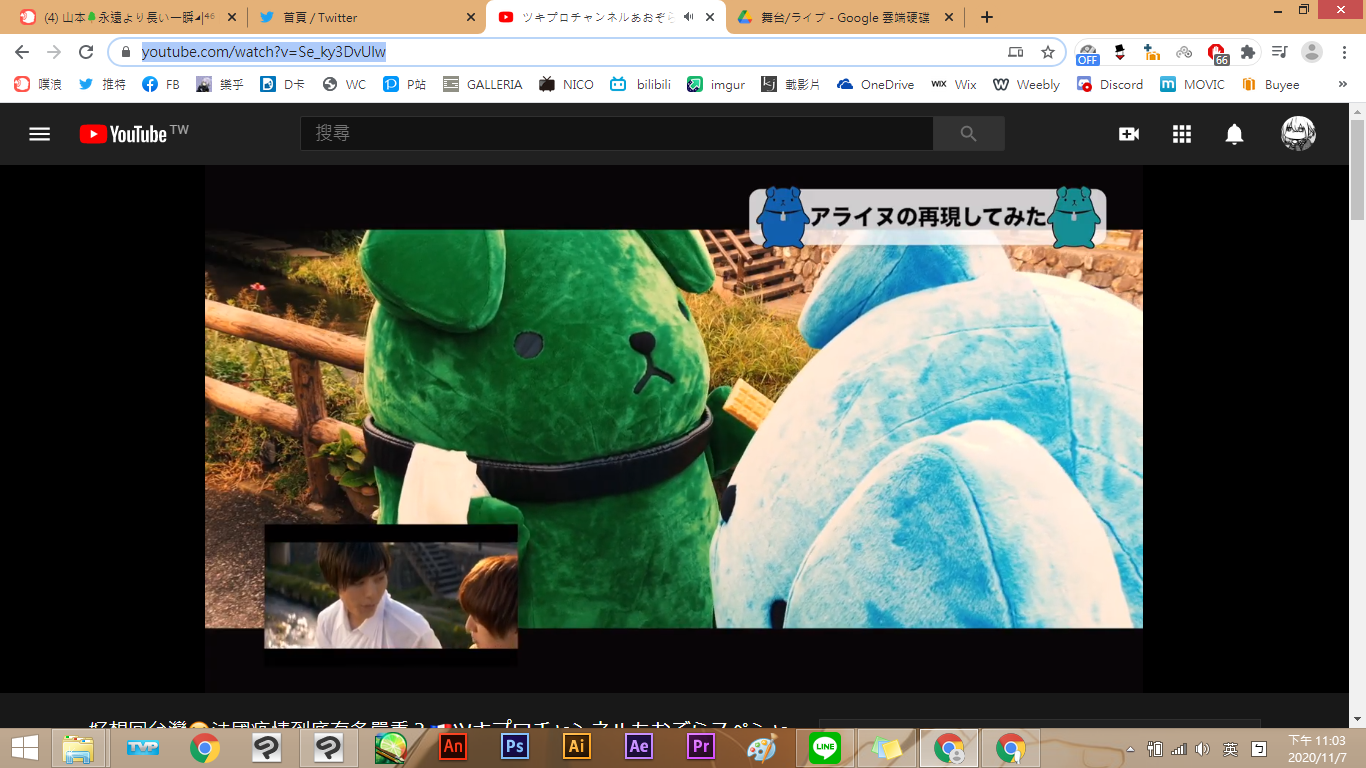Click the site lock icon in address bar

point(126,52)
